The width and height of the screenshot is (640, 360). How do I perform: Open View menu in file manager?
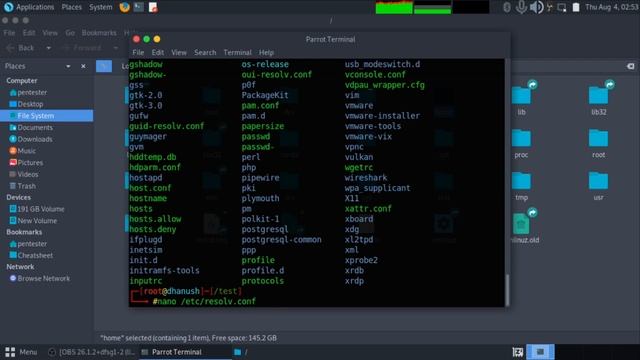coord(50,33)
